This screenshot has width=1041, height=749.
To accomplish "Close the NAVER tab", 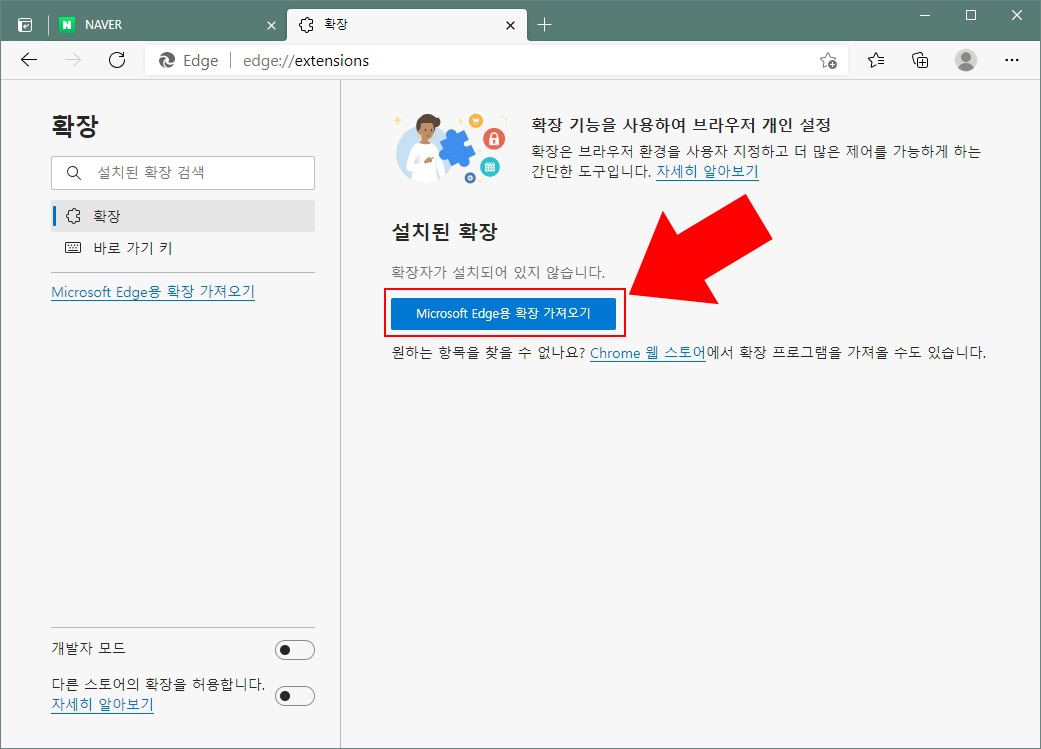I will point(271,25).
